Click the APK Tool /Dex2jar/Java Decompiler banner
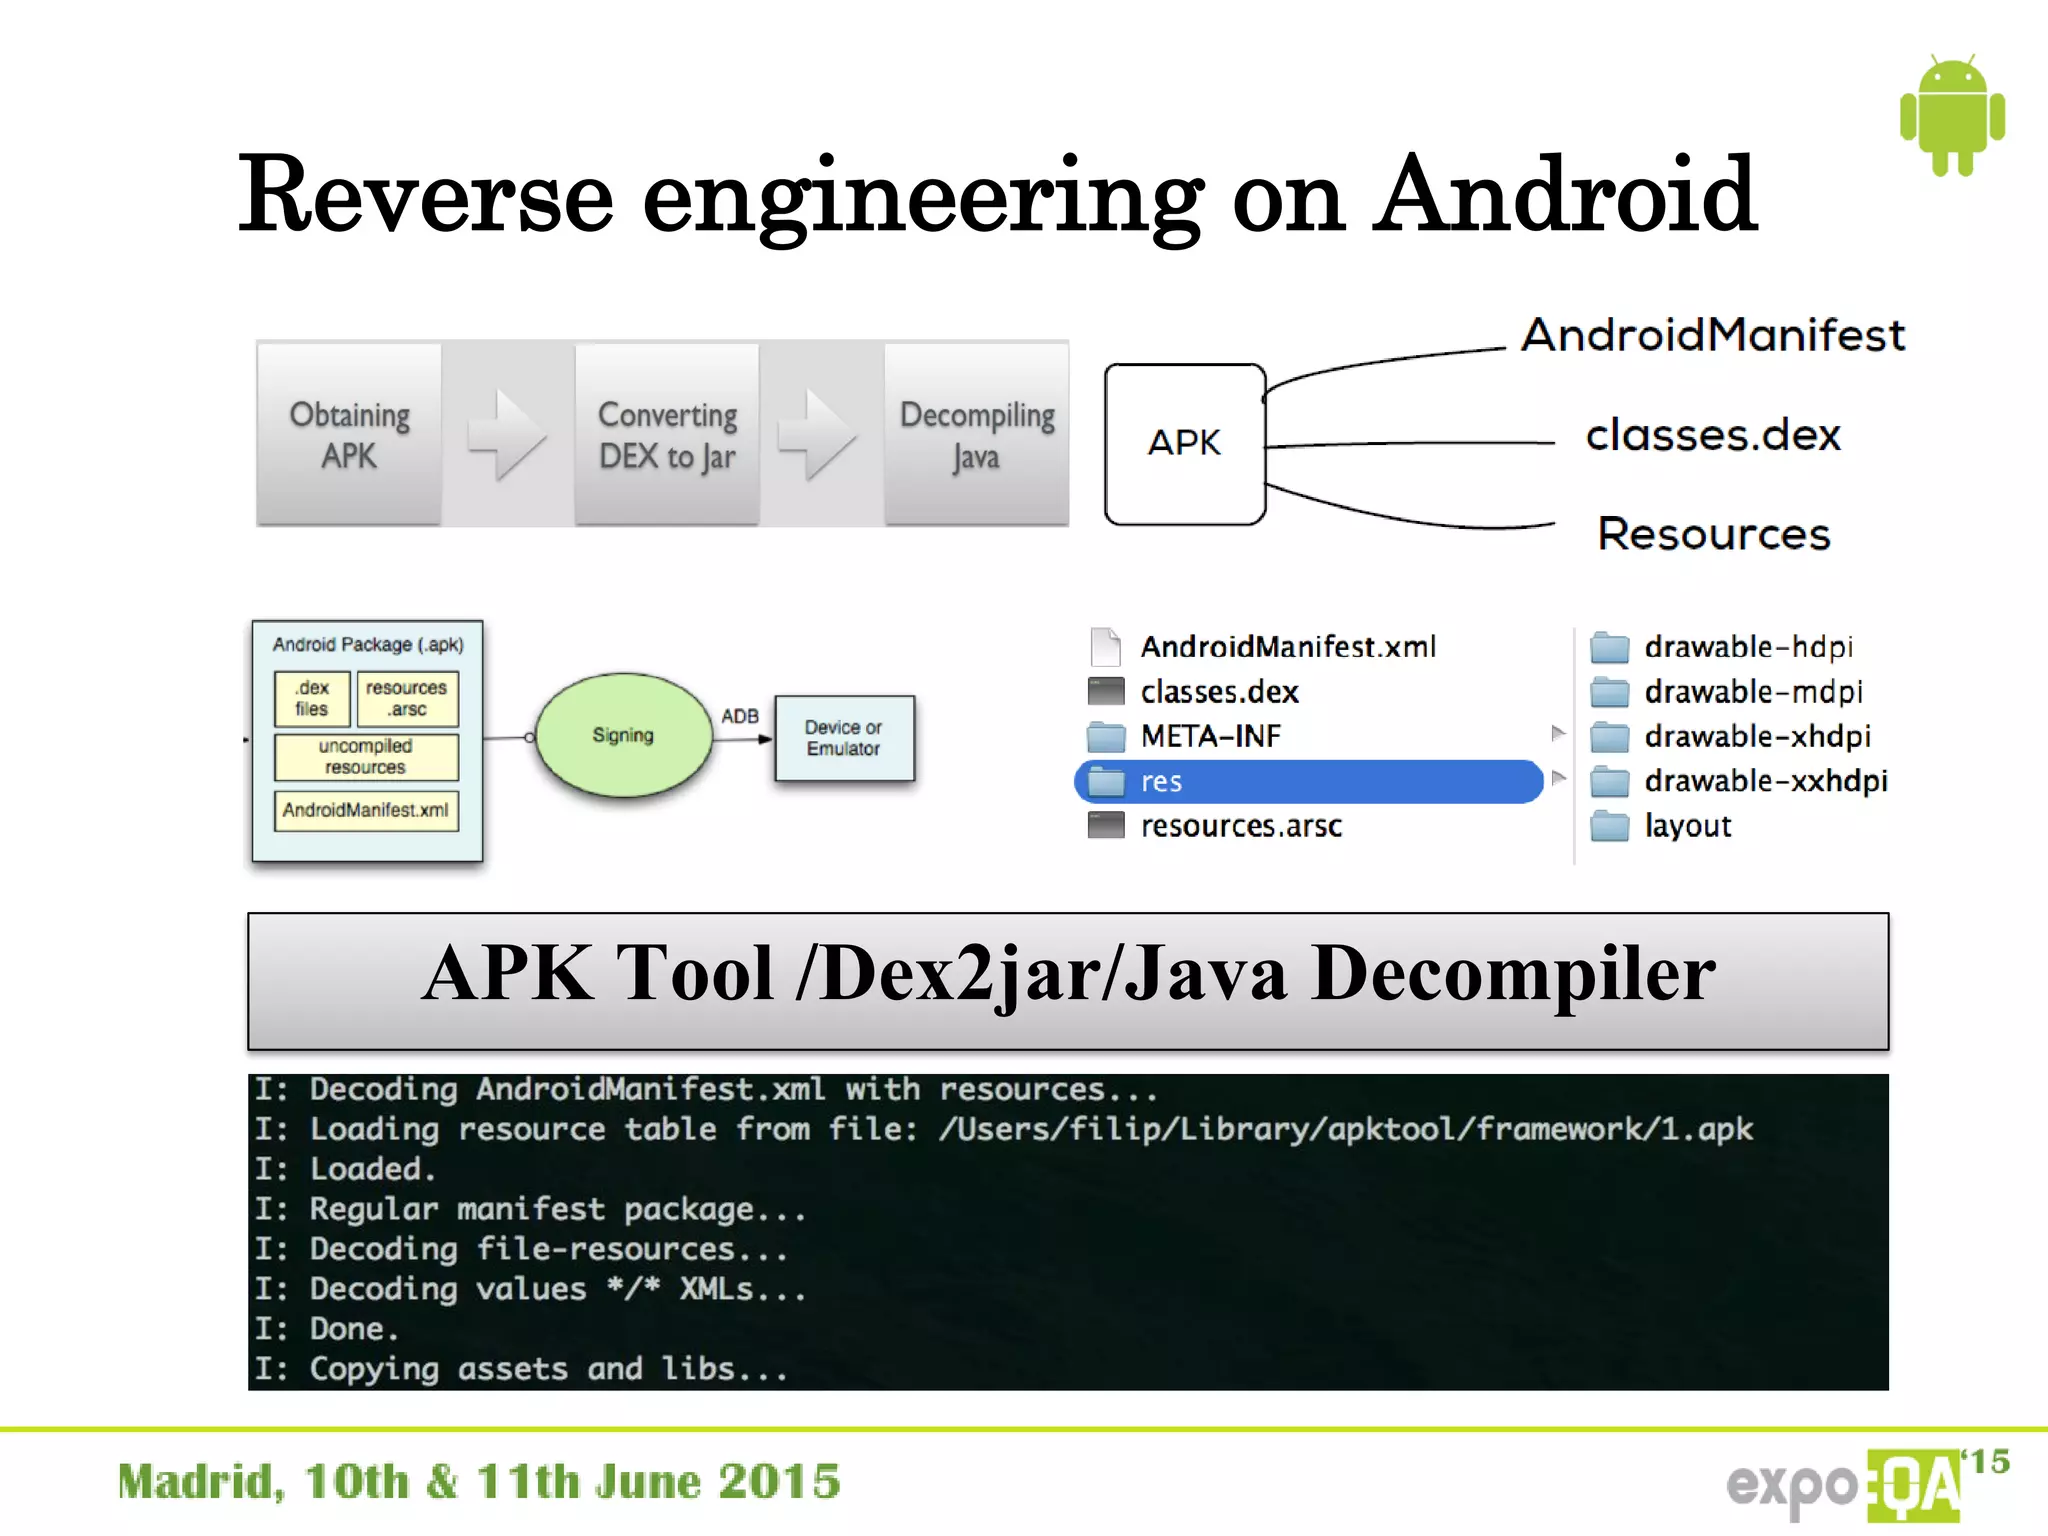The height and width of the screenshot is (1536, 2048). coord(1068,981)
